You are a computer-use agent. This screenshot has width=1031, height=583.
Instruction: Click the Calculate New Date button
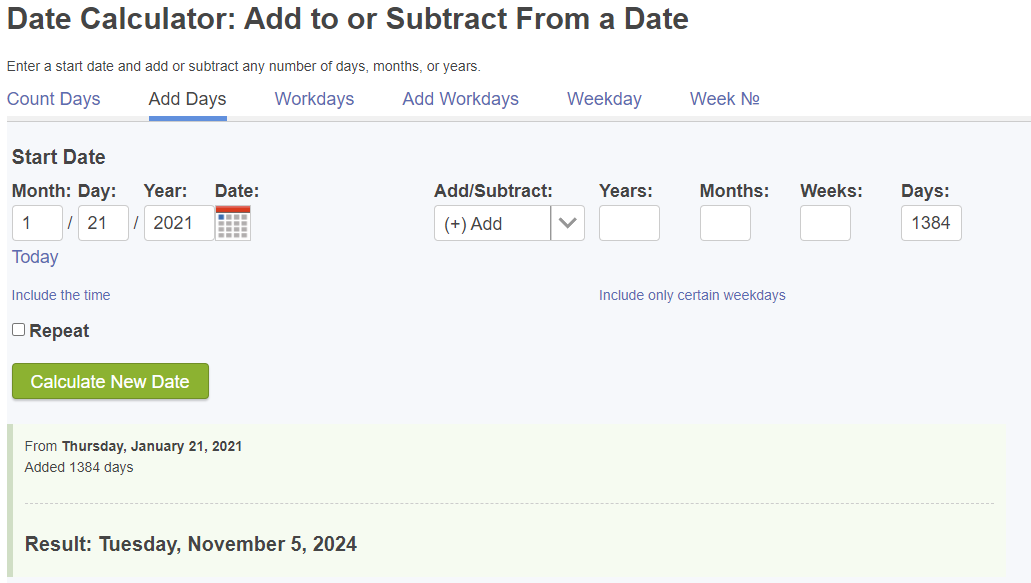coord(110,381)
